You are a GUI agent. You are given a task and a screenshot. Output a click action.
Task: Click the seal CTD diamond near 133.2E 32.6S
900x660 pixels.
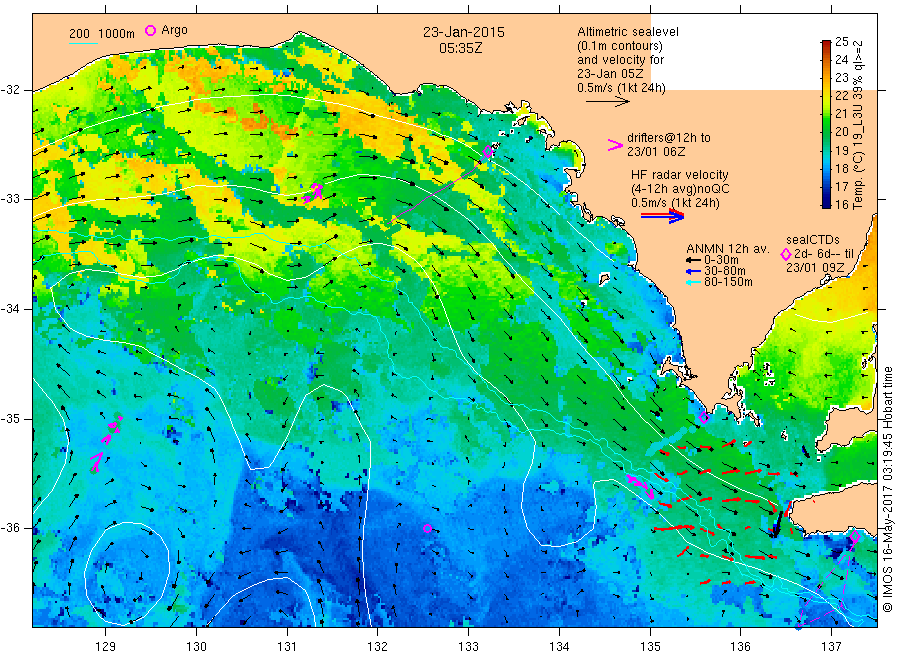[x=488, y=152]
